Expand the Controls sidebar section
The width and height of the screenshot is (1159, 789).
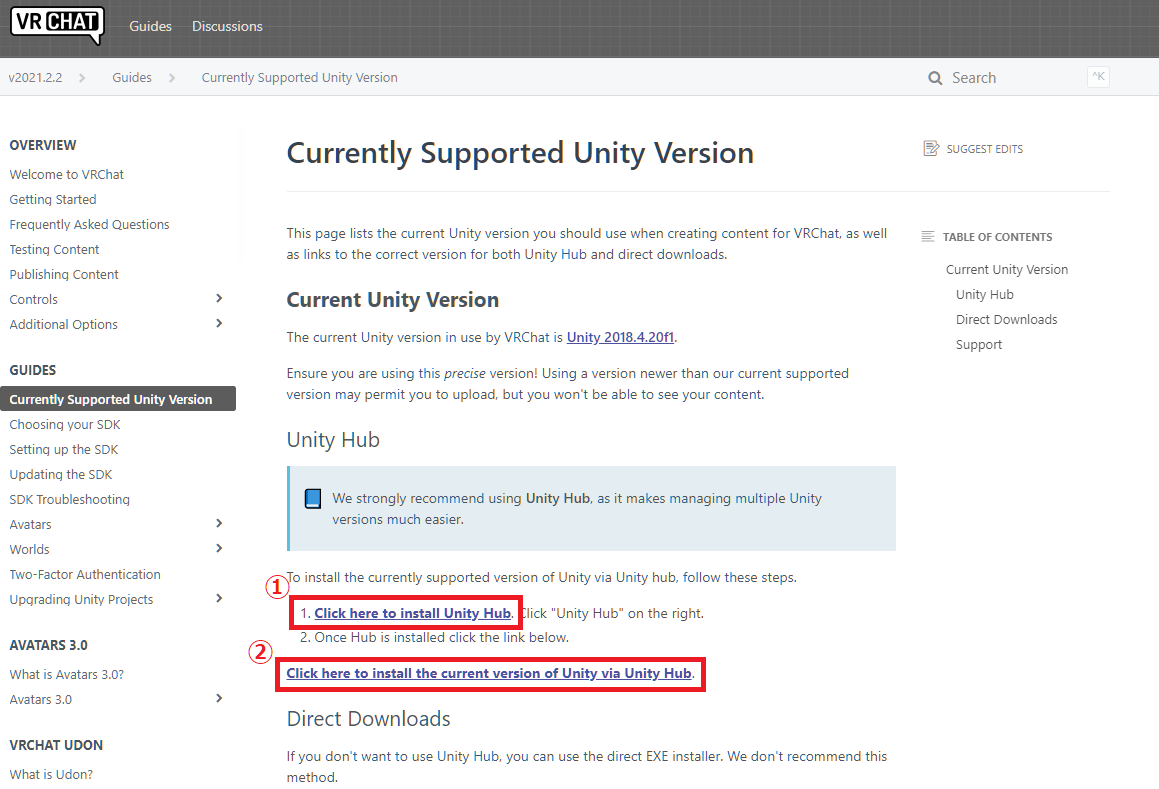(x=218, y=299)
